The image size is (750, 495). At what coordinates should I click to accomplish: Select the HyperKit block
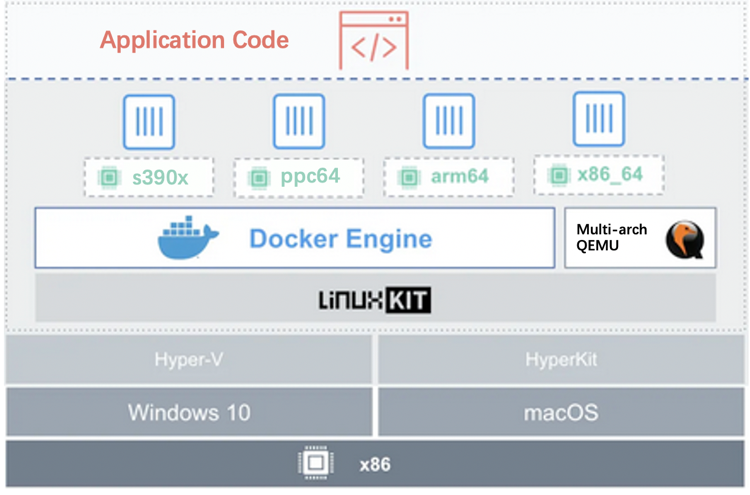(561, 360)
